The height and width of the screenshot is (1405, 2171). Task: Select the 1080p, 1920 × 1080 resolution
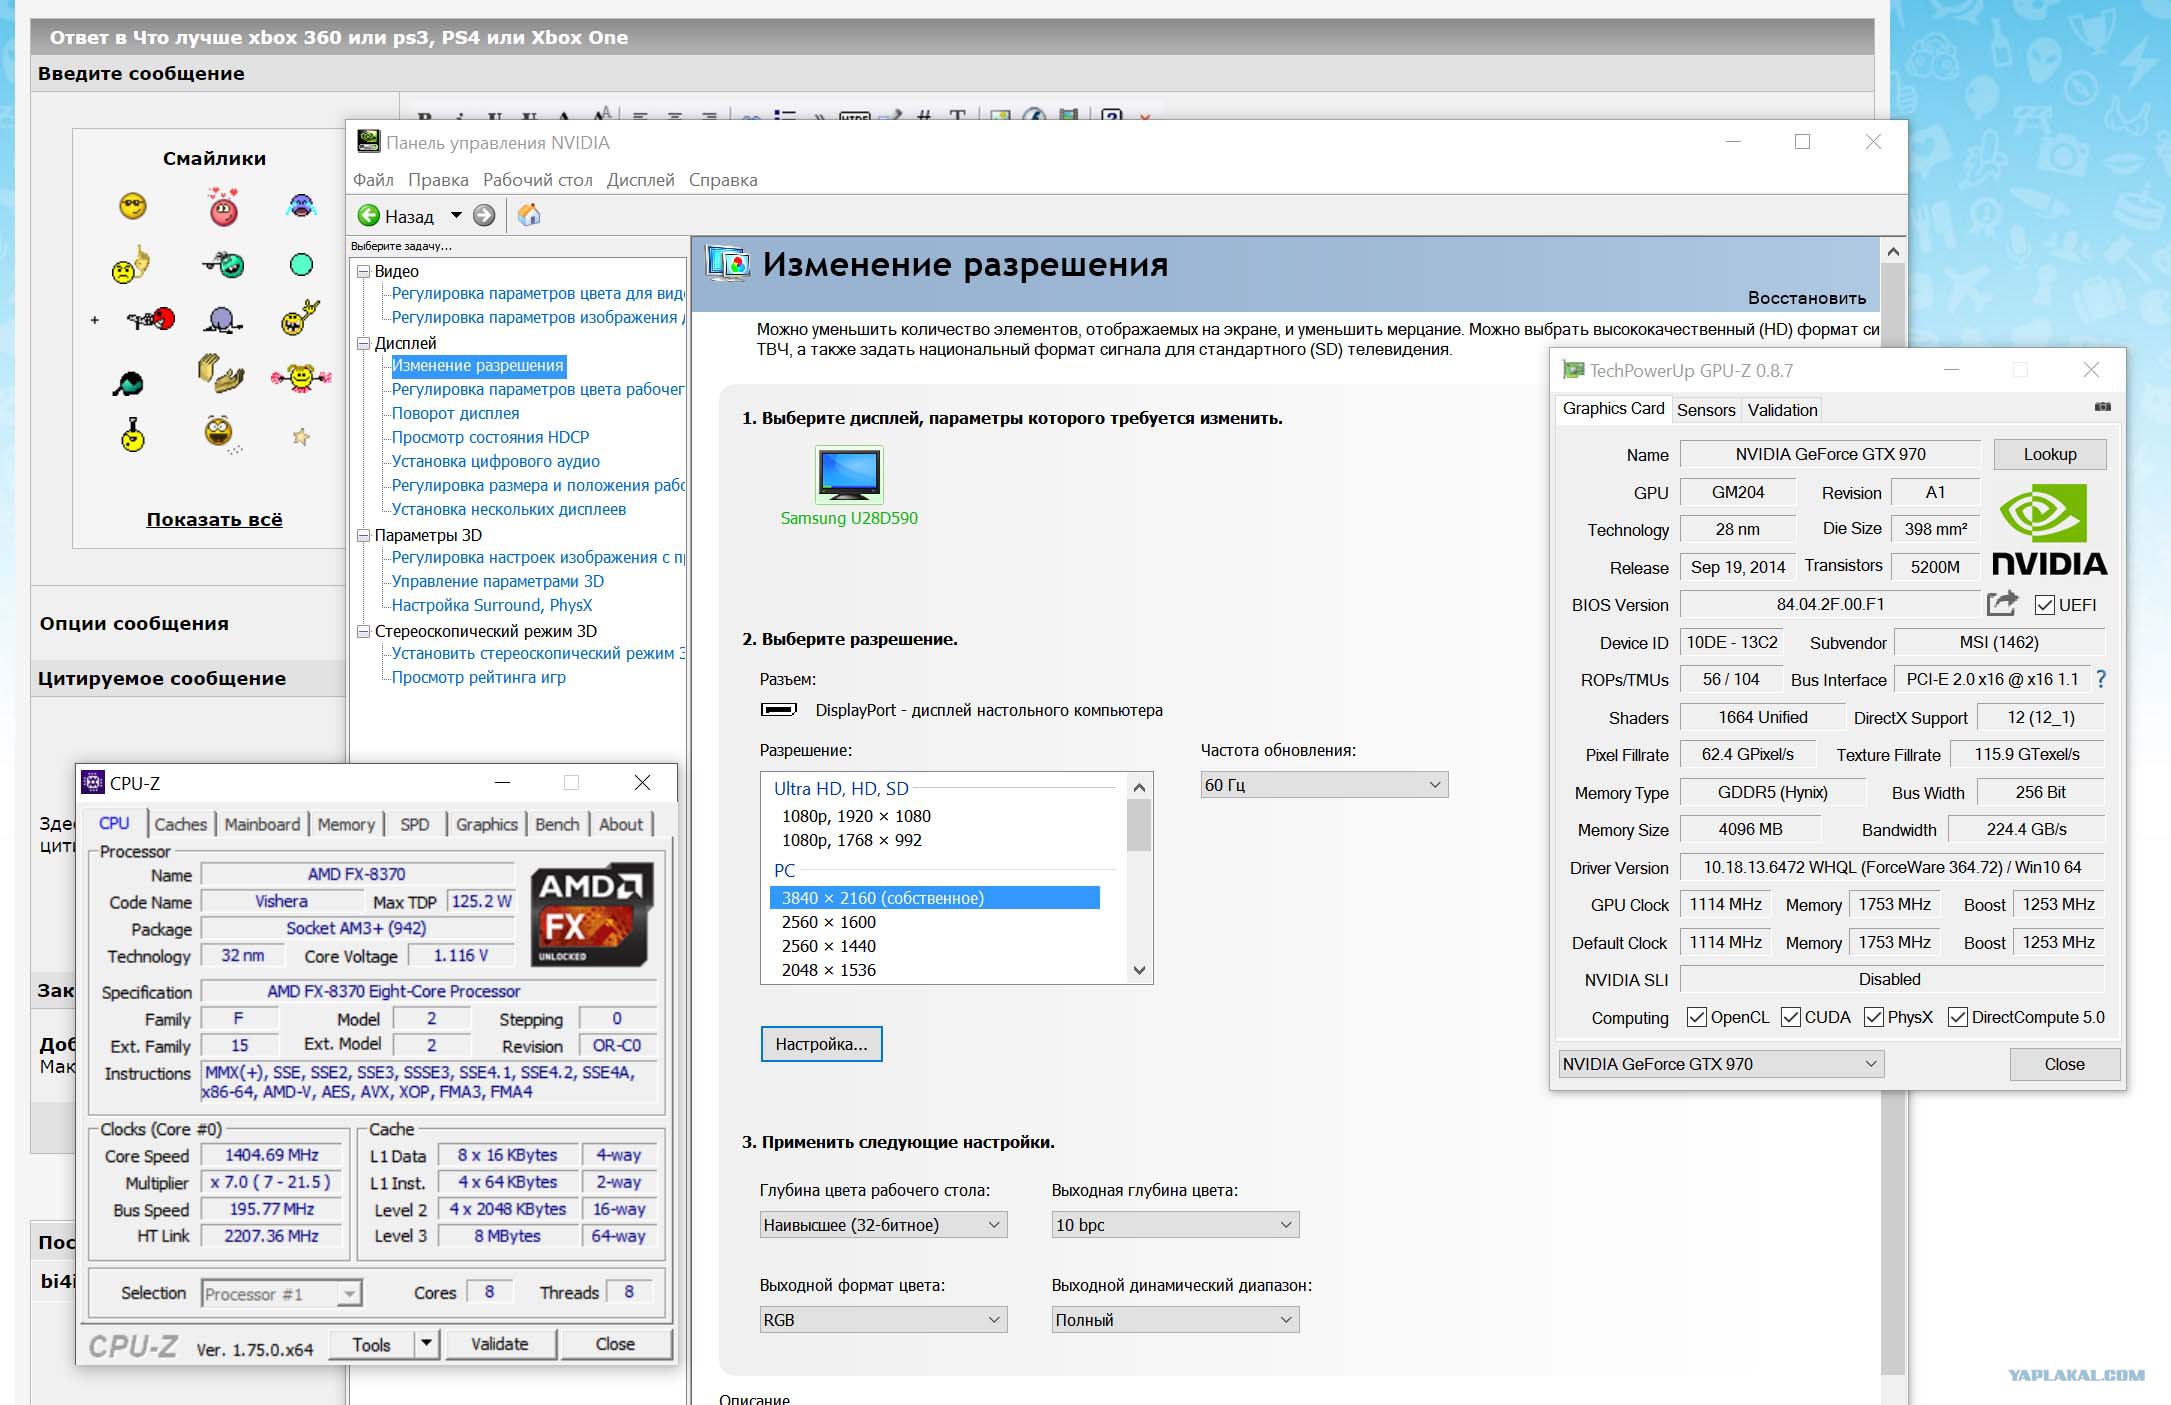[856, 816]
